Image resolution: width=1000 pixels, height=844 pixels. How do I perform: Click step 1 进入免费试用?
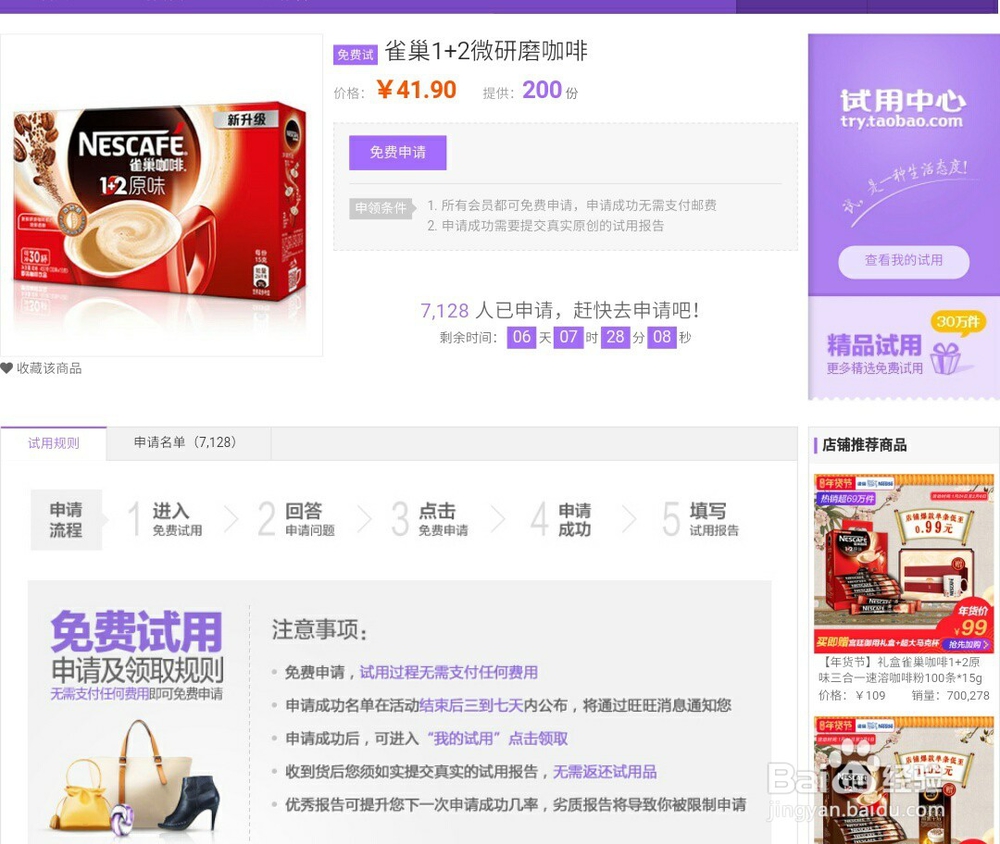(x=165, y=519)
